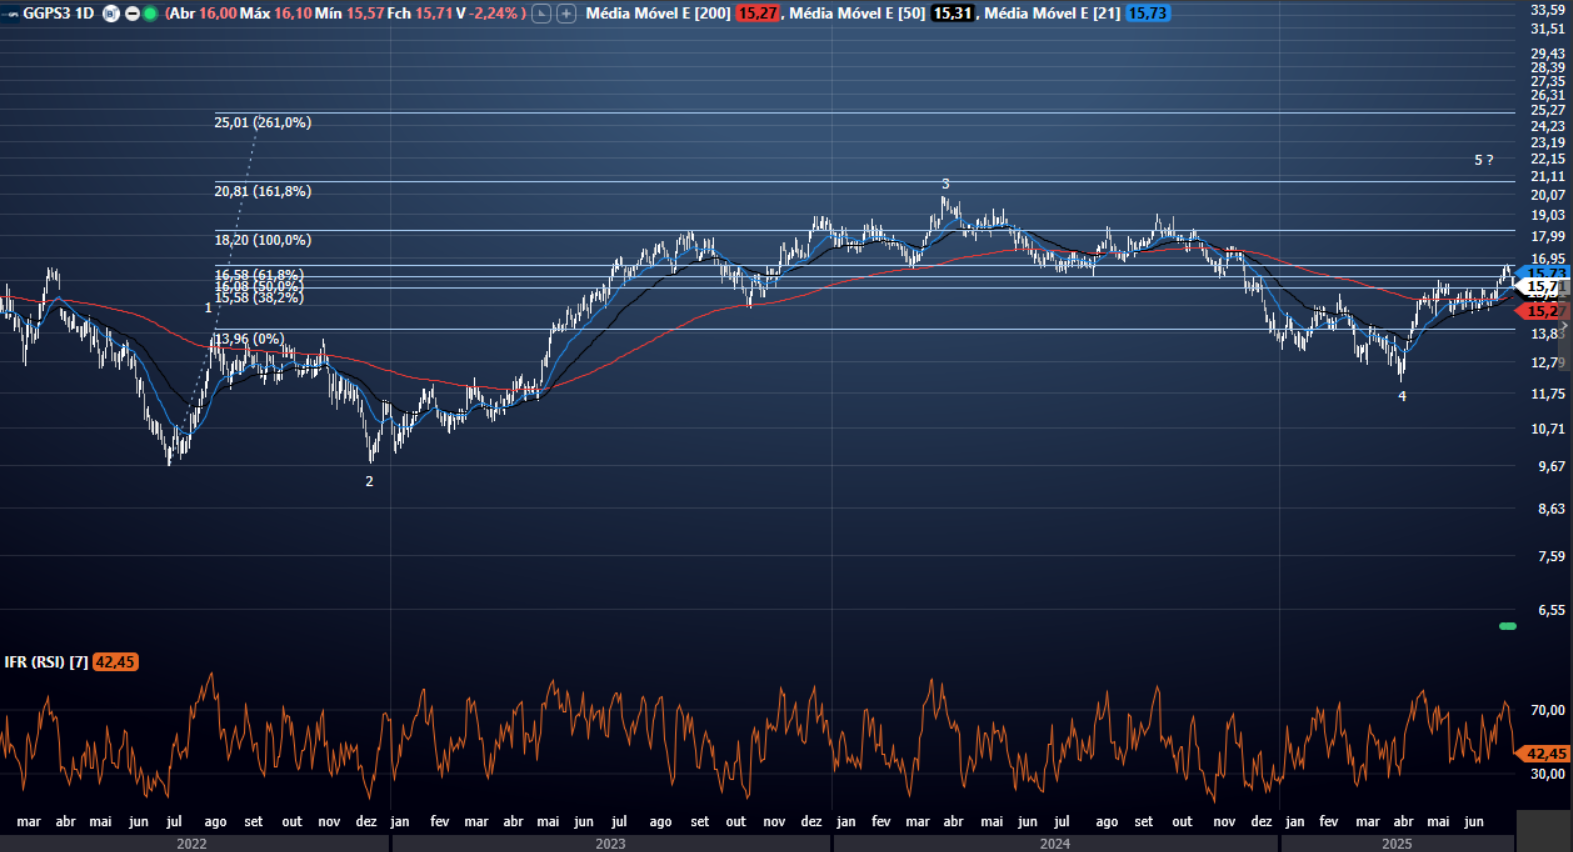Click the 6,55 price axis label

pos(1551,610)
